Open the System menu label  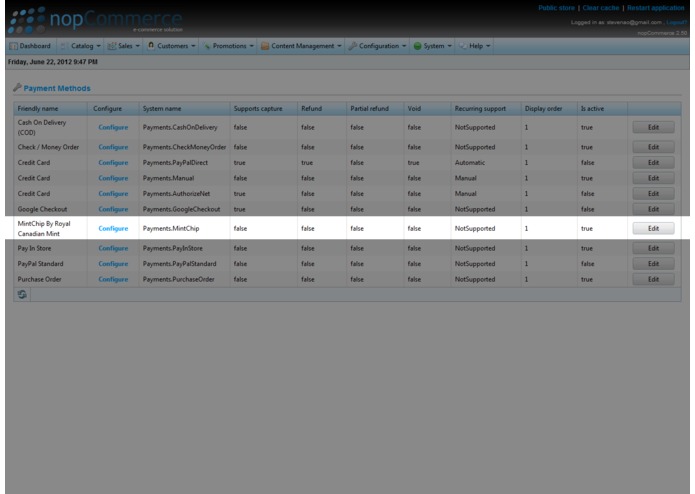pos(434,46)
